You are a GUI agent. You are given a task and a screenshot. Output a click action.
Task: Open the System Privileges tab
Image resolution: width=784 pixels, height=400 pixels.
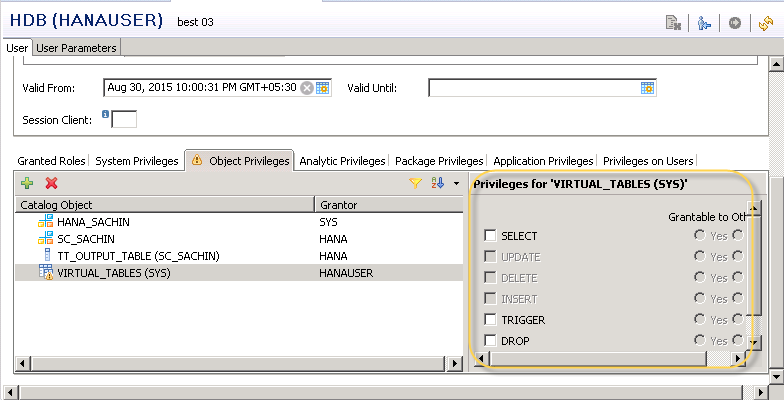(x=138, y=160)
